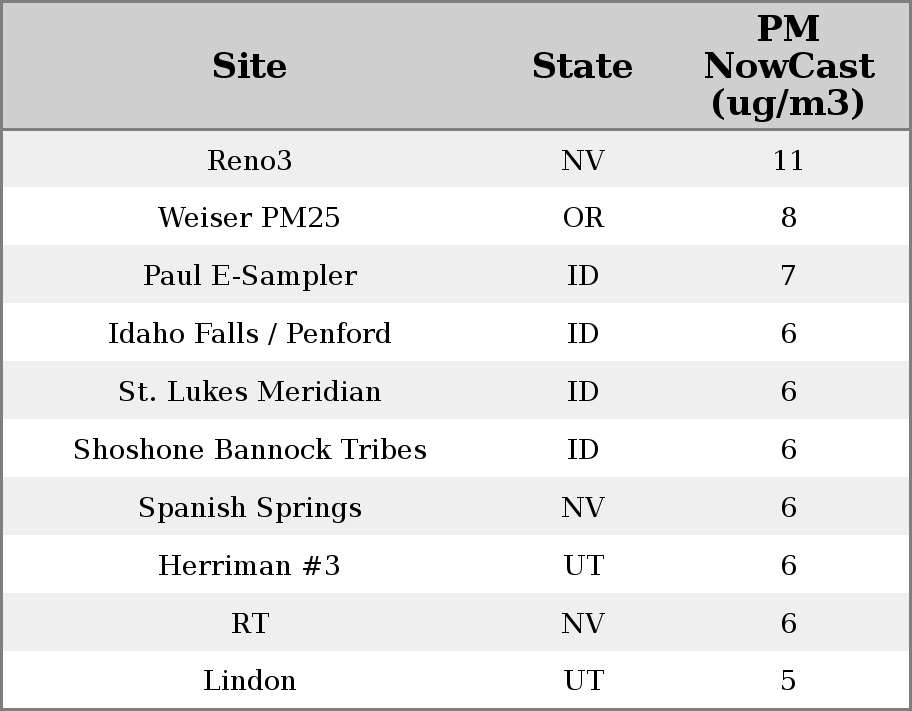This screenshot has width=912, height=711.
Task: Click the NowCast value 8 for Weiser PM25
Action: coord(788,218)
